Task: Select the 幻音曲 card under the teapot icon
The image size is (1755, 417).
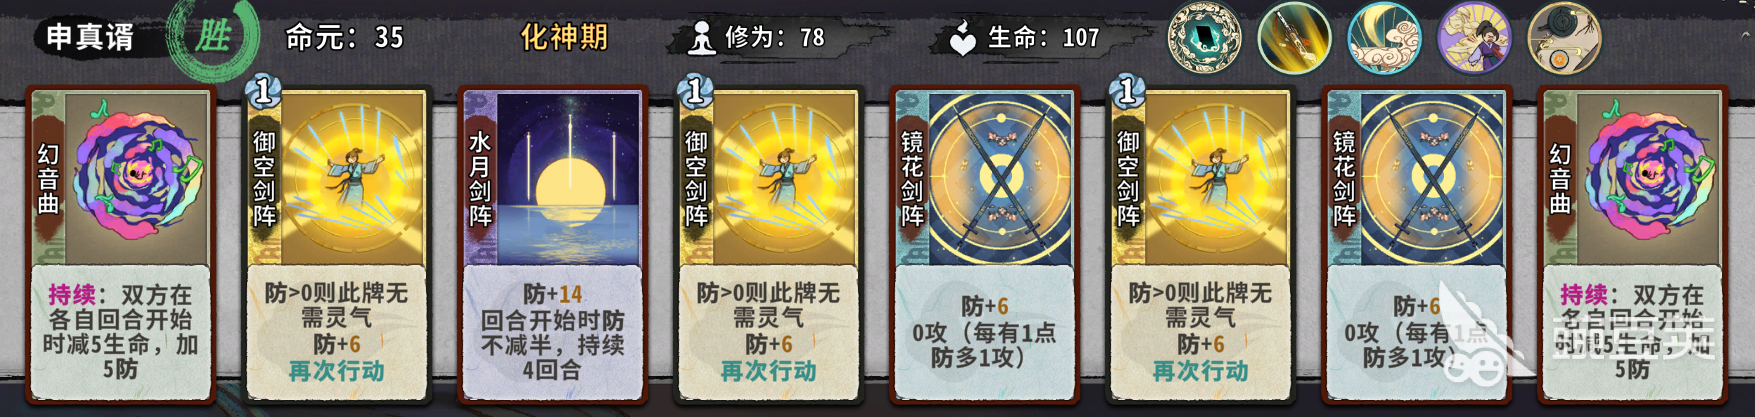Action: pyautogui.click(x=1633, y=246)
